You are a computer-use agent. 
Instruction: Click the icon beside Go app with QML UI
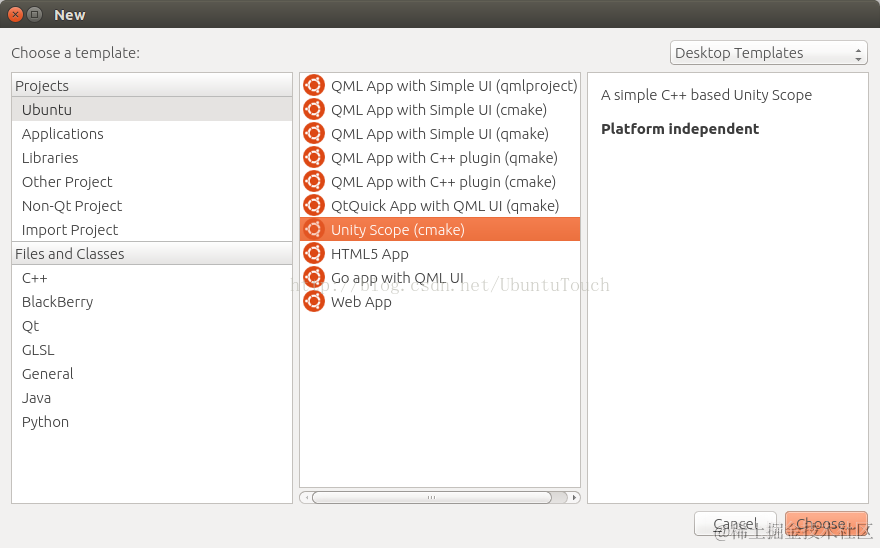tap(314, 277)
